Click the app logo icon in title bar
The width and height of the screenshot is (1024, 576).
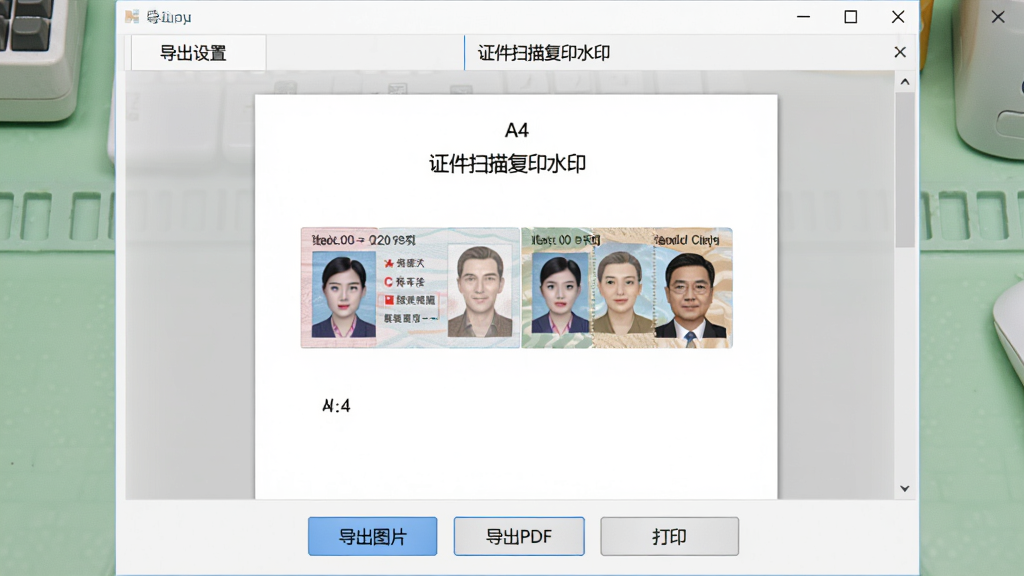[132, 16]
